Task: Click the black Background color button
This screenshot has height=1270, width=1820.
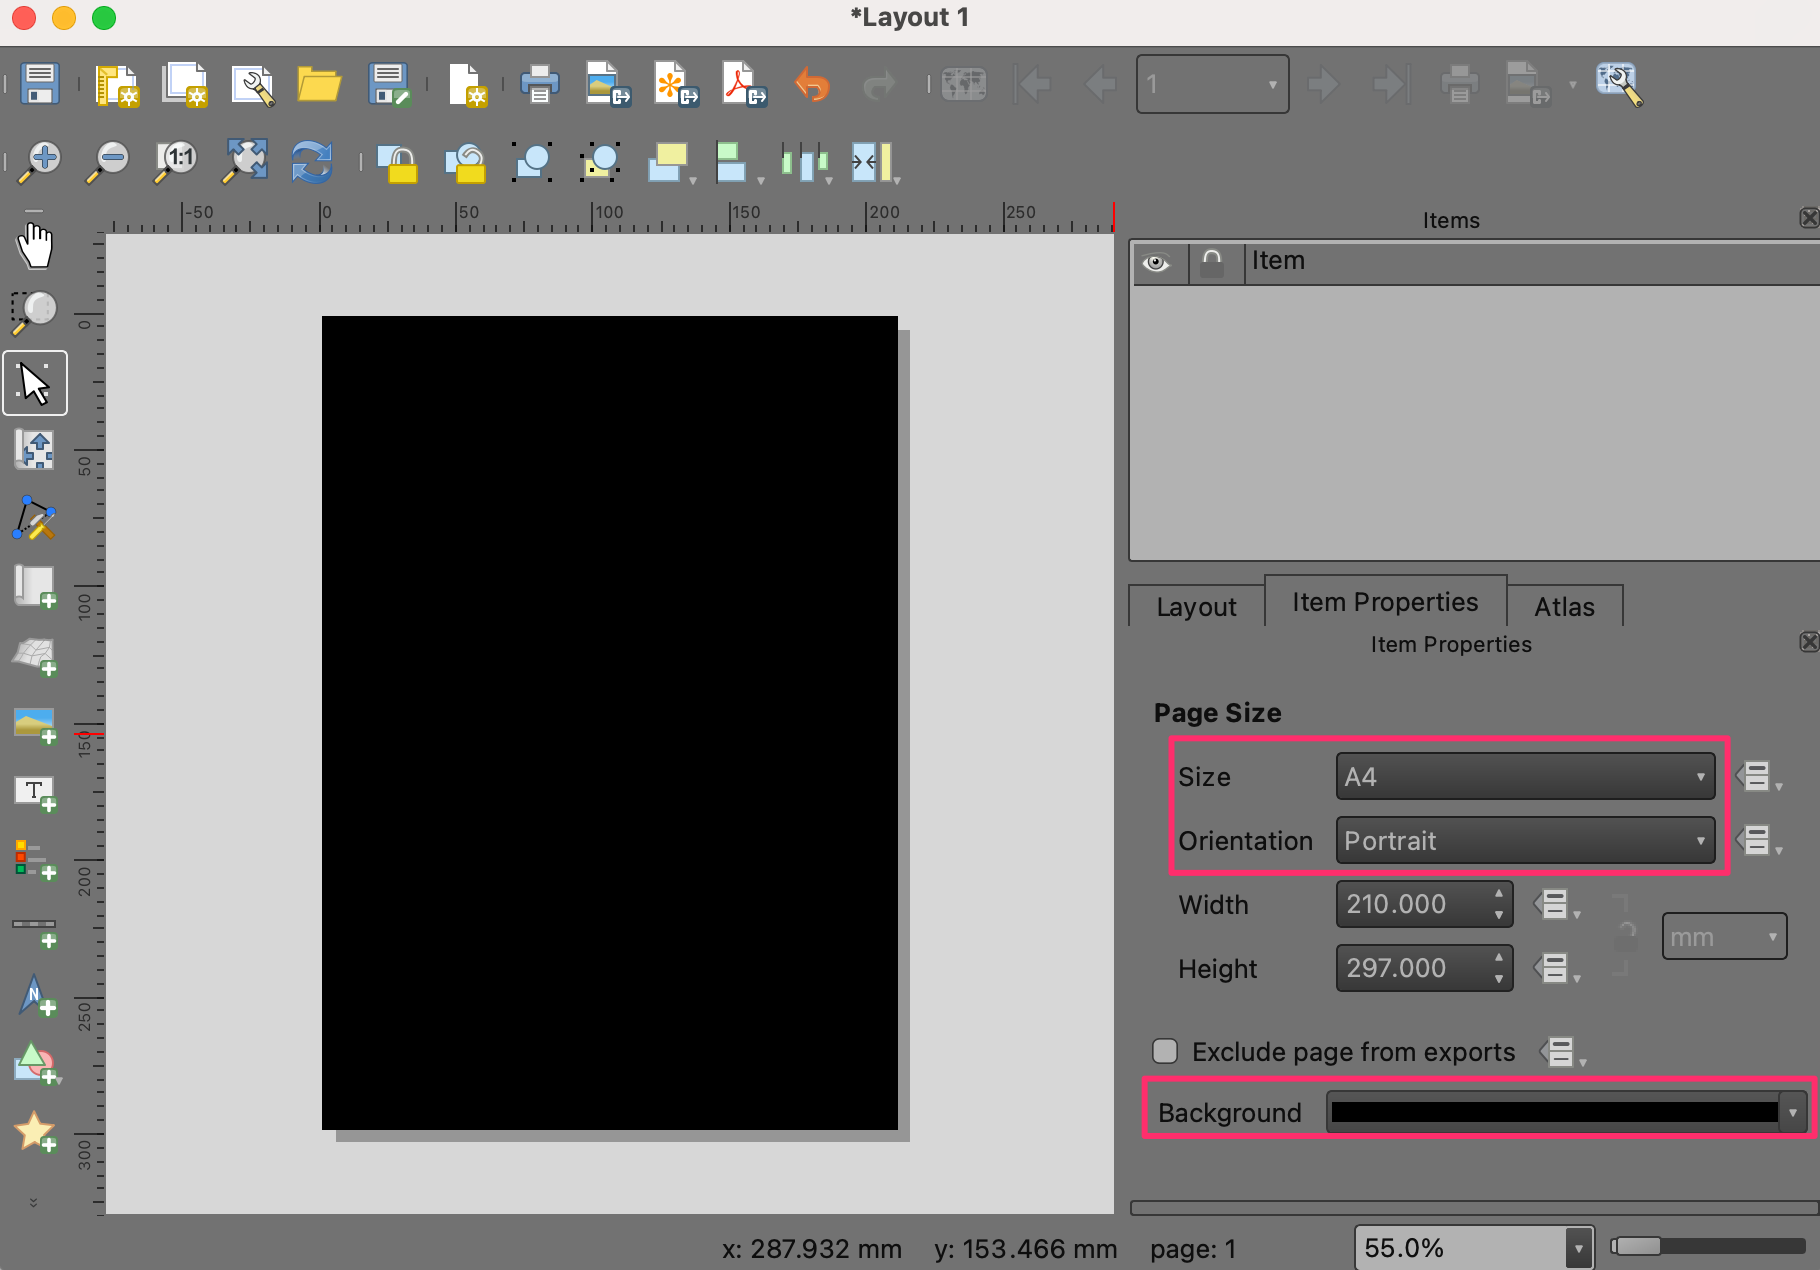Action: [x=1553, y=1112]
